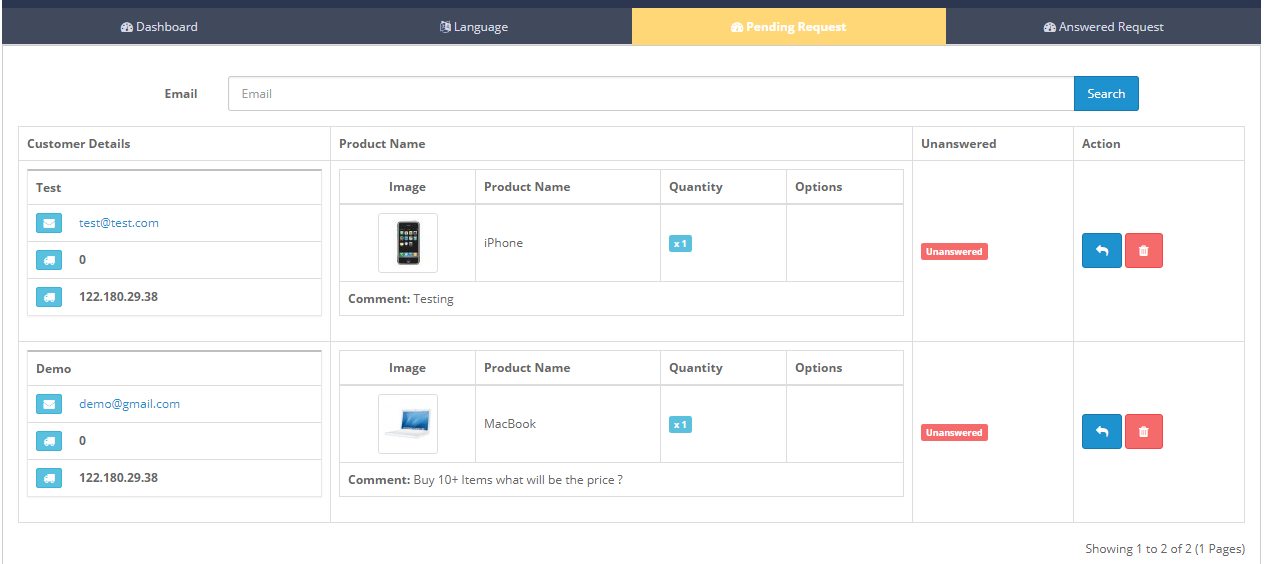Click truck icon next to Test's IP address
The image size is (1268, 564).
coord(49,297)
